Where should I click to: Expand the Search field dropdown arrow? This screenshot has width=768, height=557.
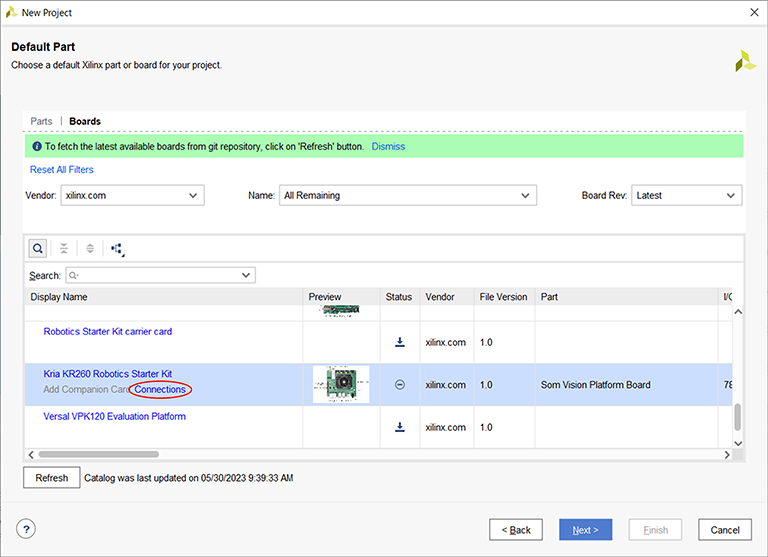tap(246, 275)
